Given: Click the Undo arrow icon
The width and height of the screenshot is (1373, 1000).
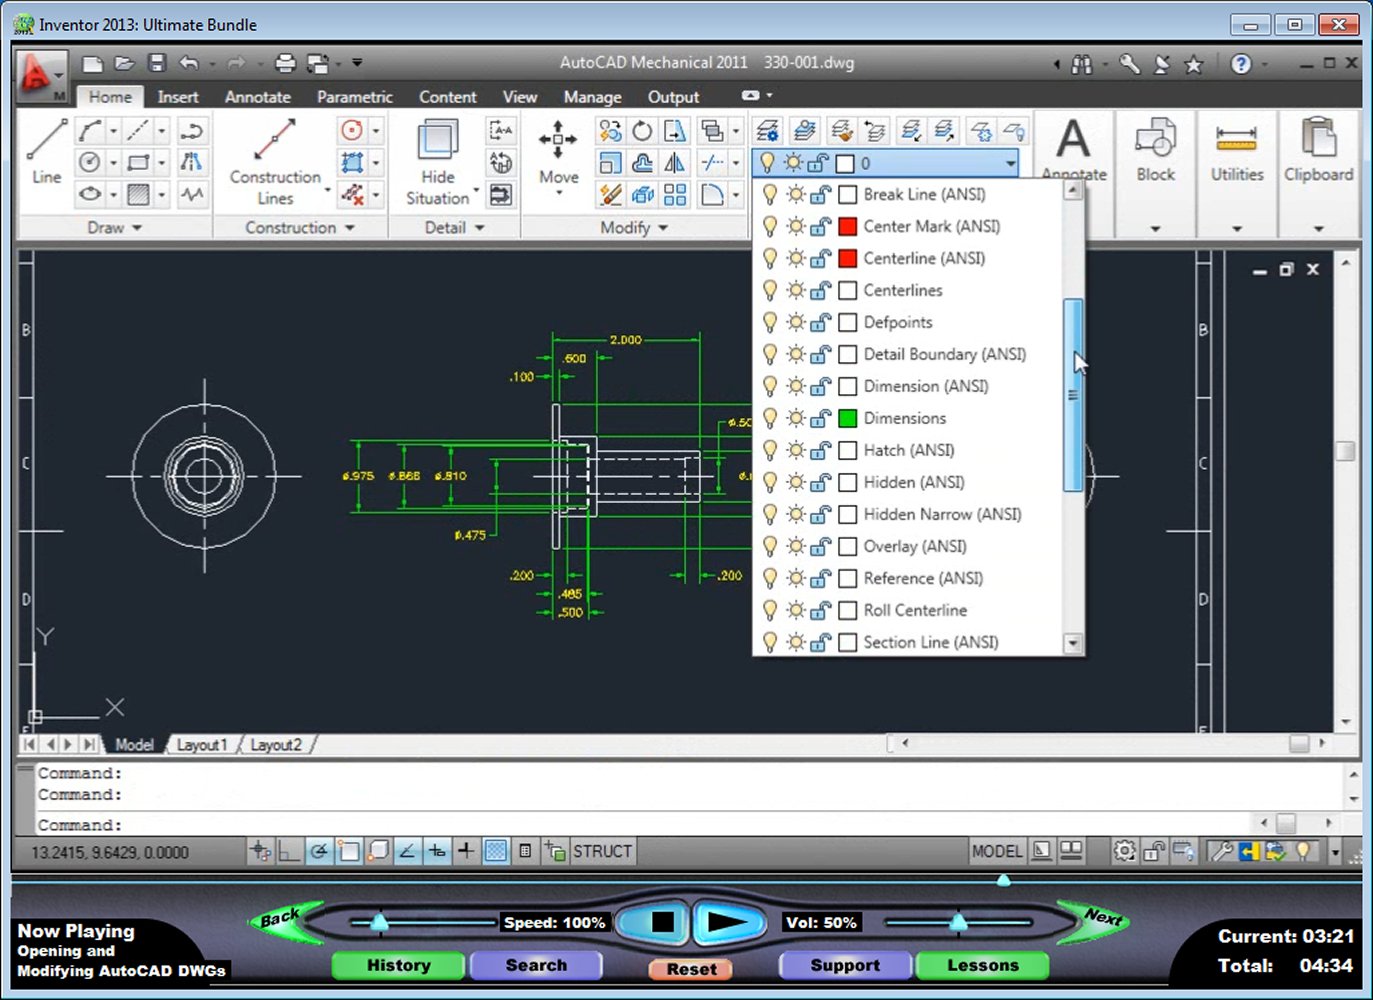Looking at the screenshot, I should click(189, 63).
